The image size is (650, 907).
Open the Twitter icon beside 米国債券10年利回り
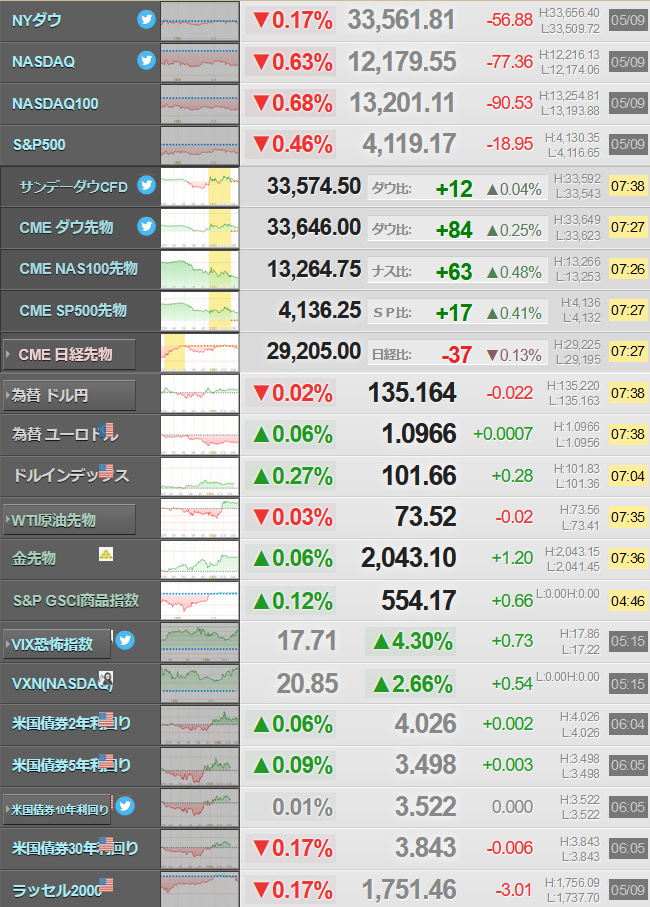125,806
